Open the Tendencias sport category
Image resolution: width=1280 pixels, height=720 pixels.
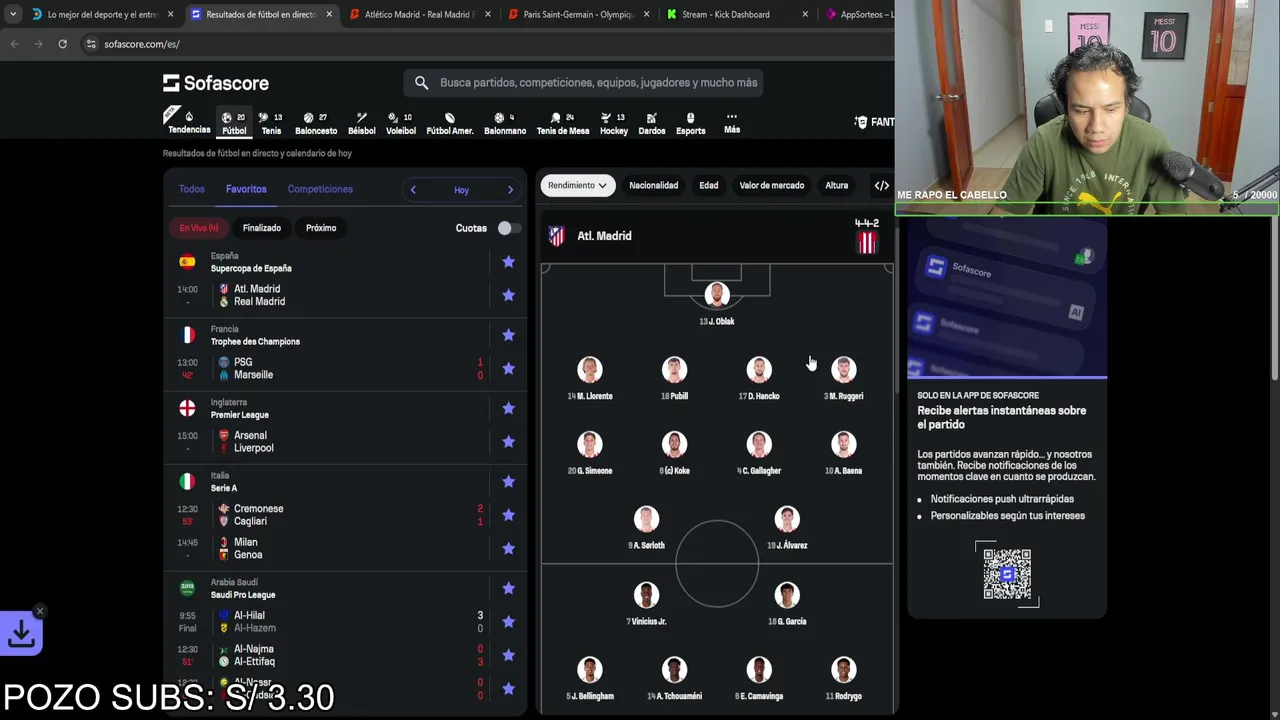[188, 122]
